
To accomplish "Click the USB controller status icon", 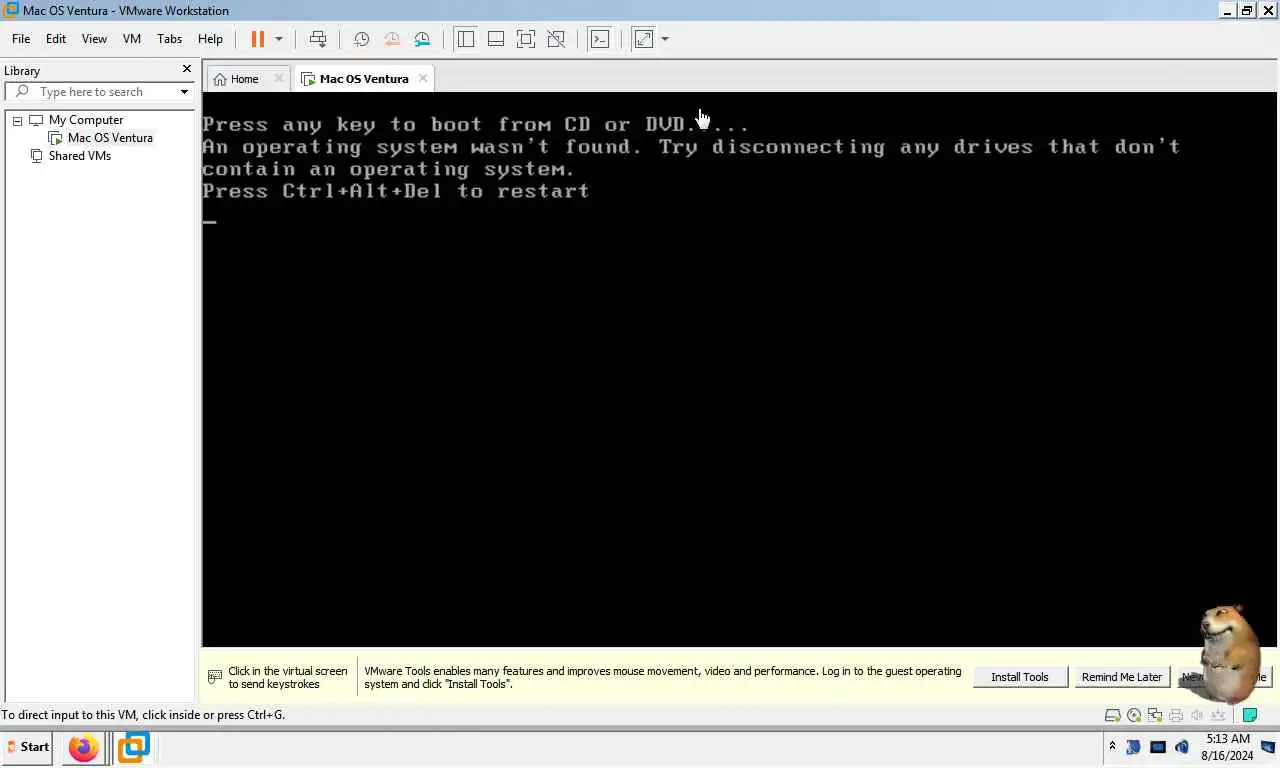I will tap(1218, 715).
